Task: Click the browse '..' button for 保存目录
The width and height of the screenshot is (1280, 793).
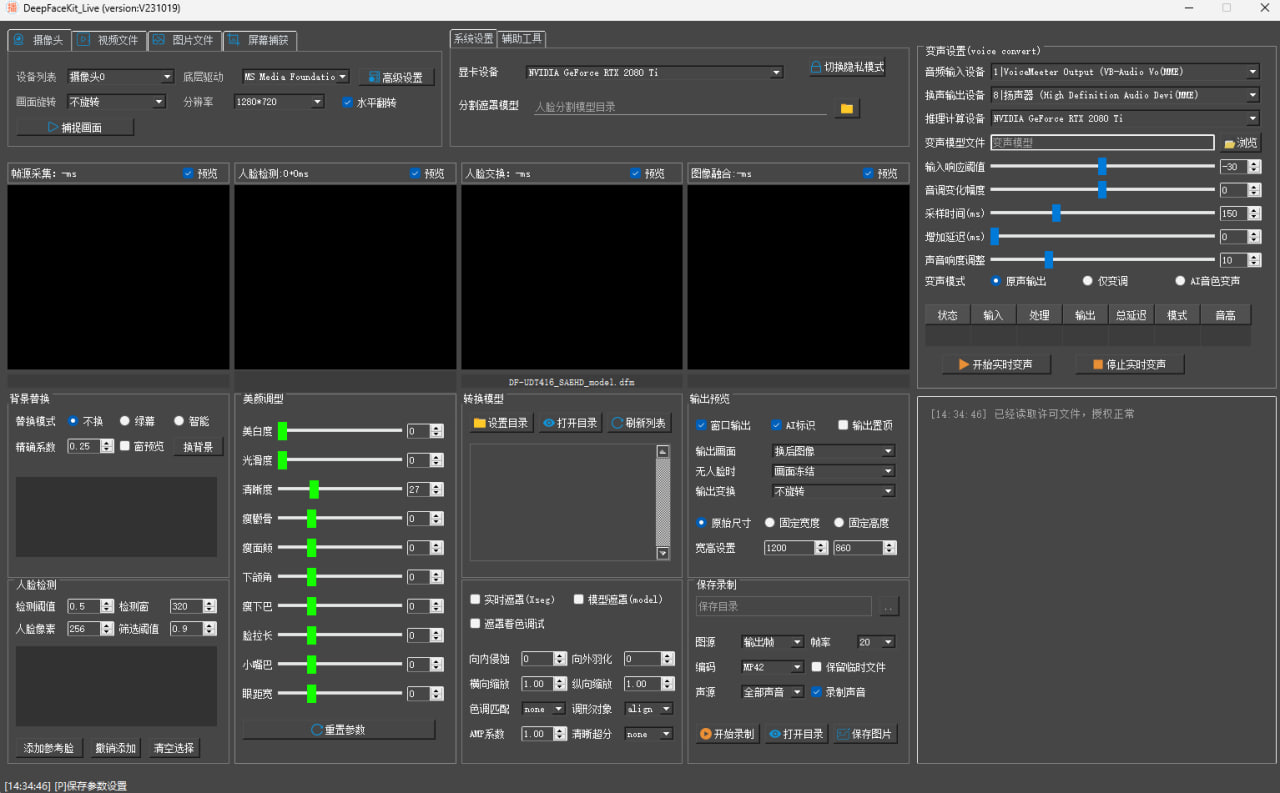Action: coord(888,606)
